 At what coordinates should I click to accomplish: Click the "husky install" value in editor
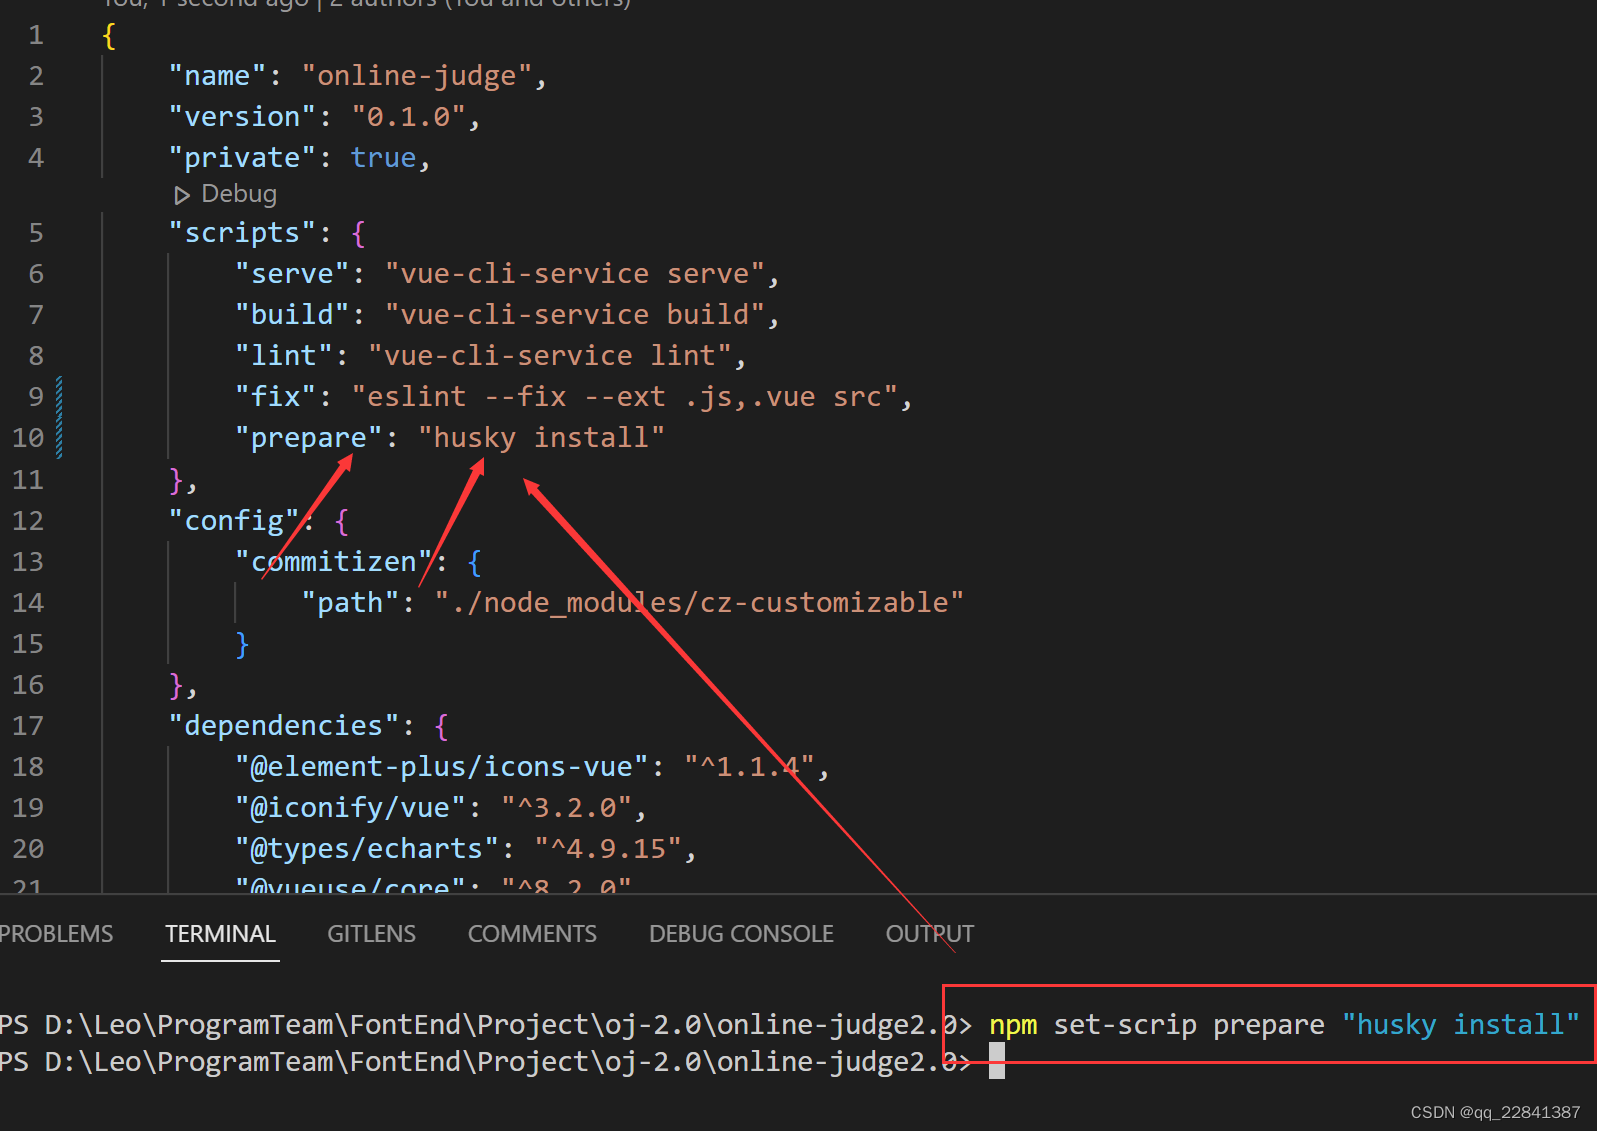pos(541,438)
